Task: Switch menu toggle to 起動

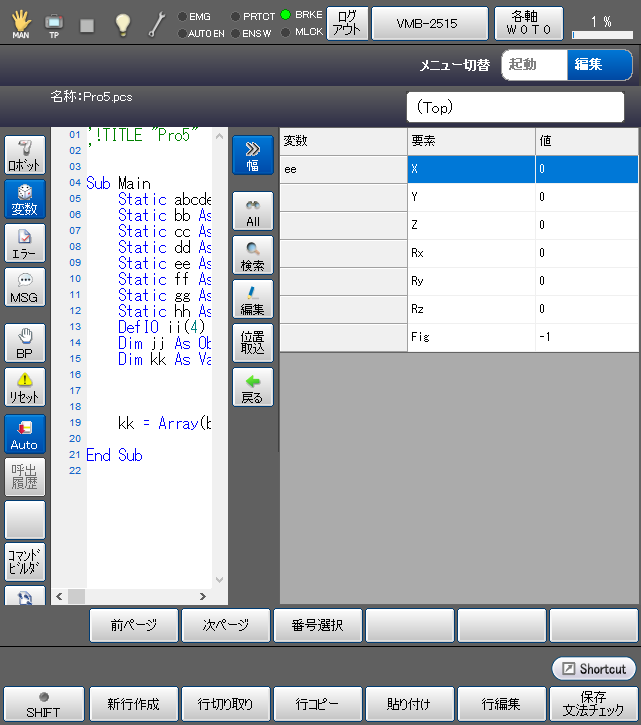Action: point(533,65)
